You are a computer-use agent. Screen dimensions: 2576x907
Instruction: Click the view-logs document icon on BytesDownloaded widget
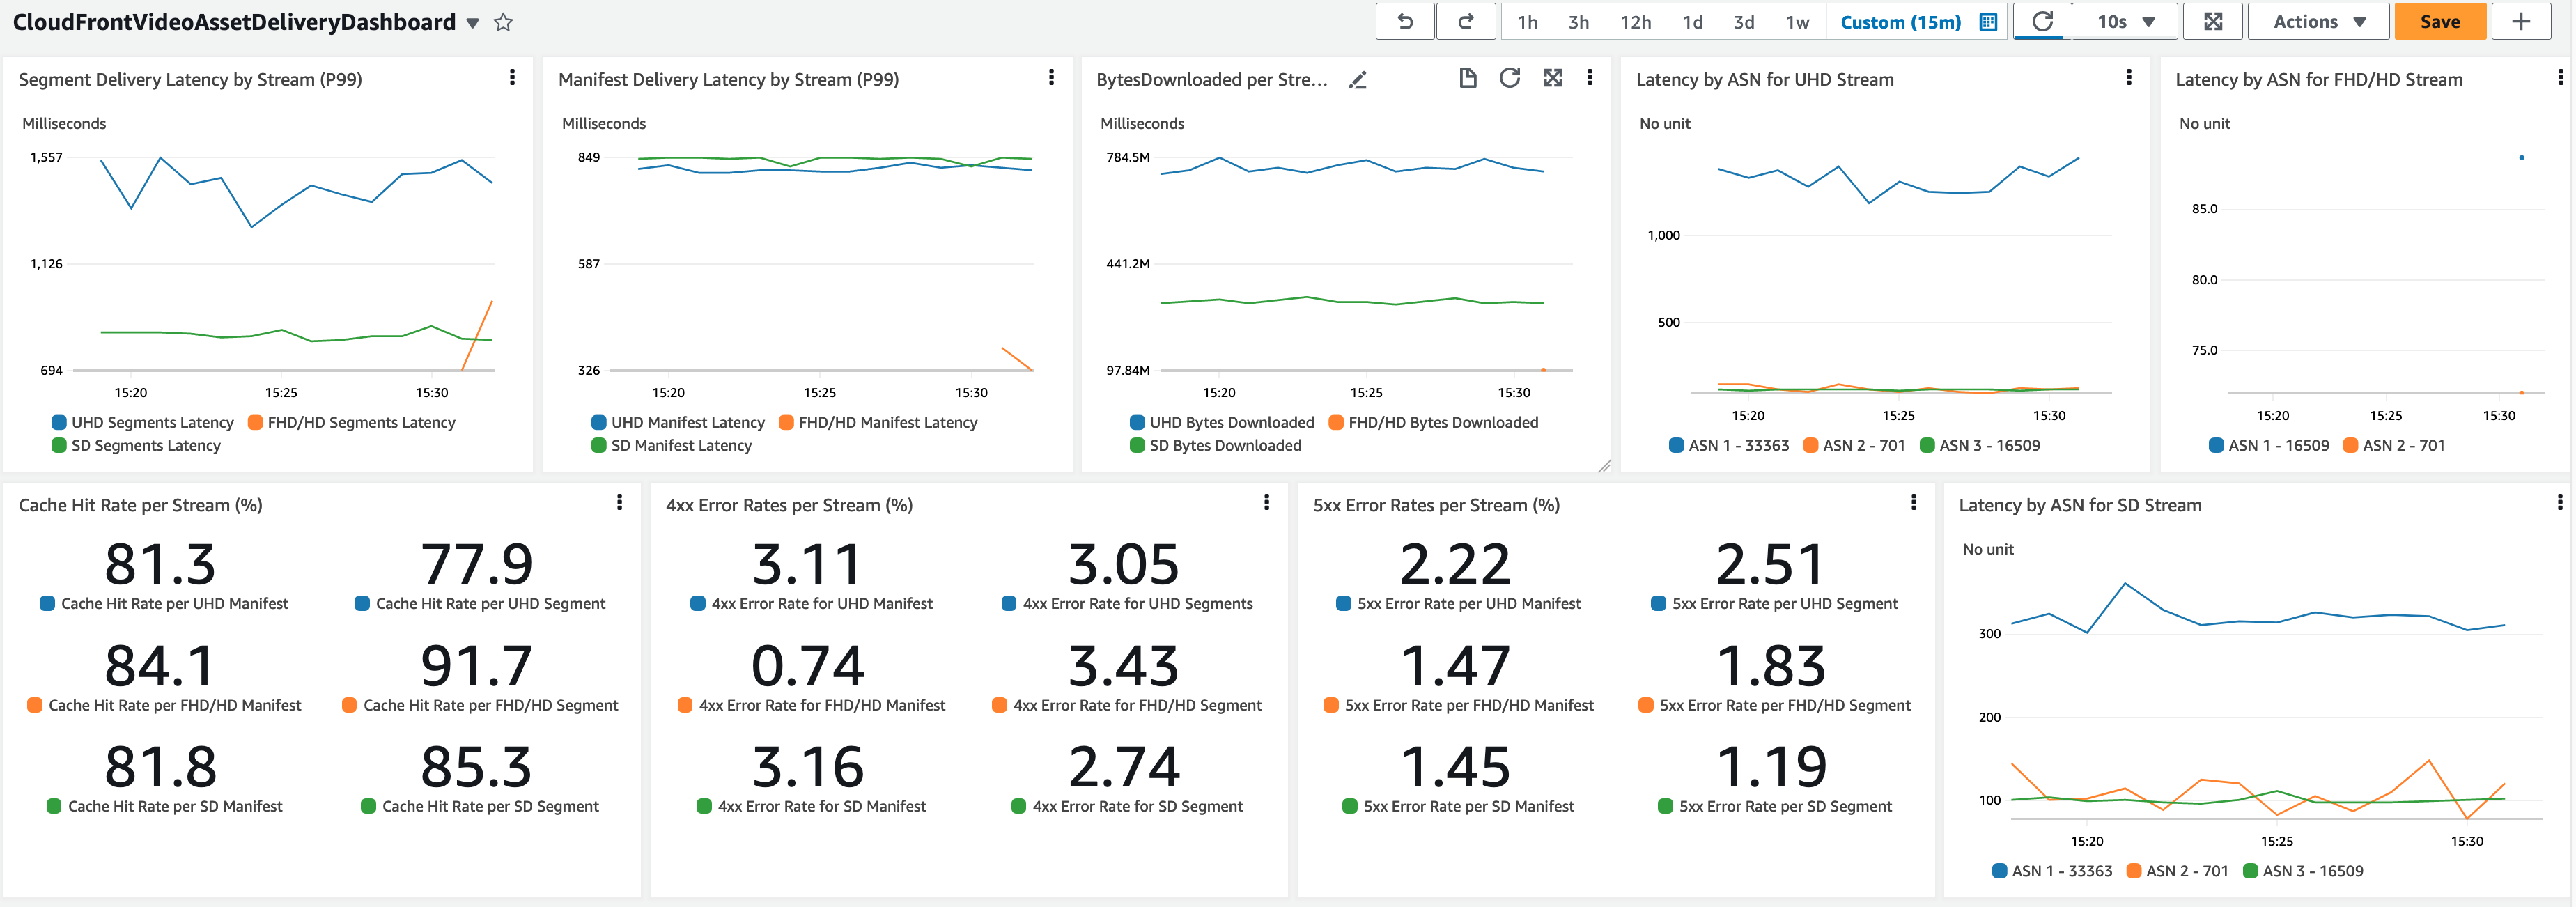coord(1468,77)
